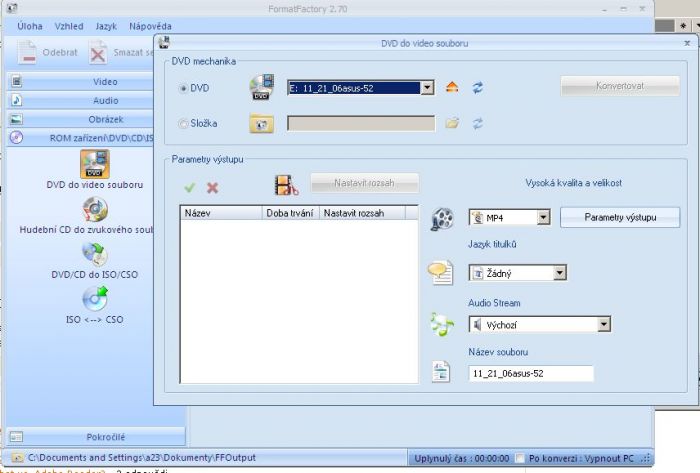The image size is (700, 473).
Task: Click the Odebrat remove icon in the toolbar
Action: tap(27, 52)
